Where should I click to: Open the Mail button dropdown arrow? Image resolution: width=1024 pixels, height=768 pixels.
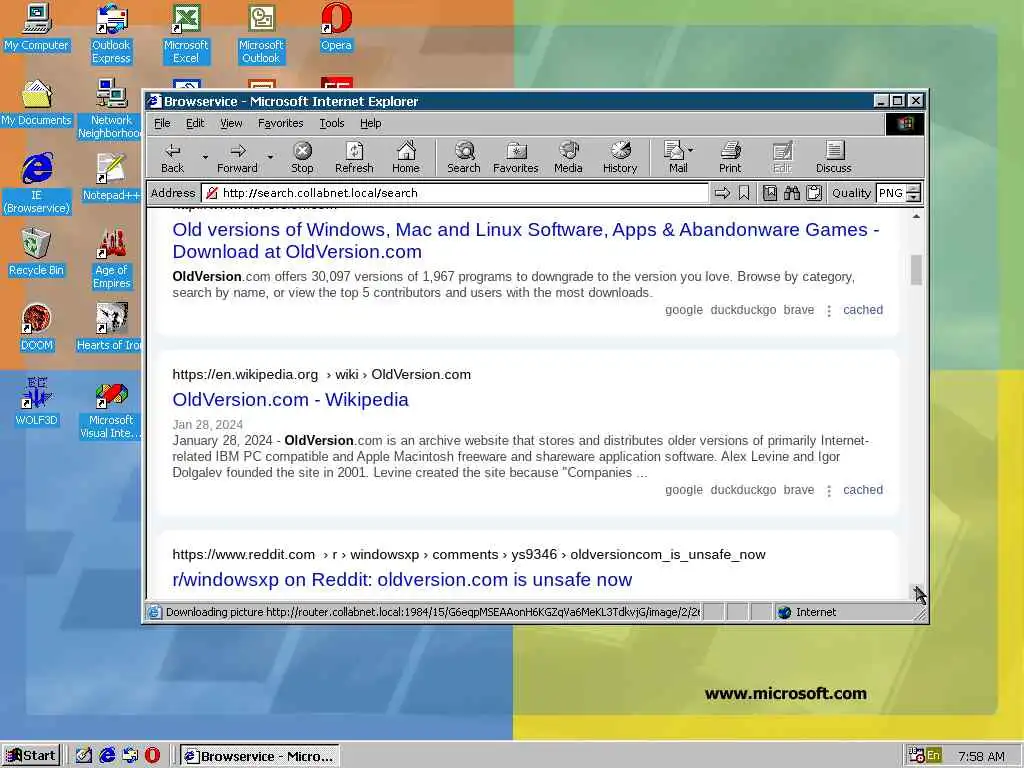click(x=691, y=150)
